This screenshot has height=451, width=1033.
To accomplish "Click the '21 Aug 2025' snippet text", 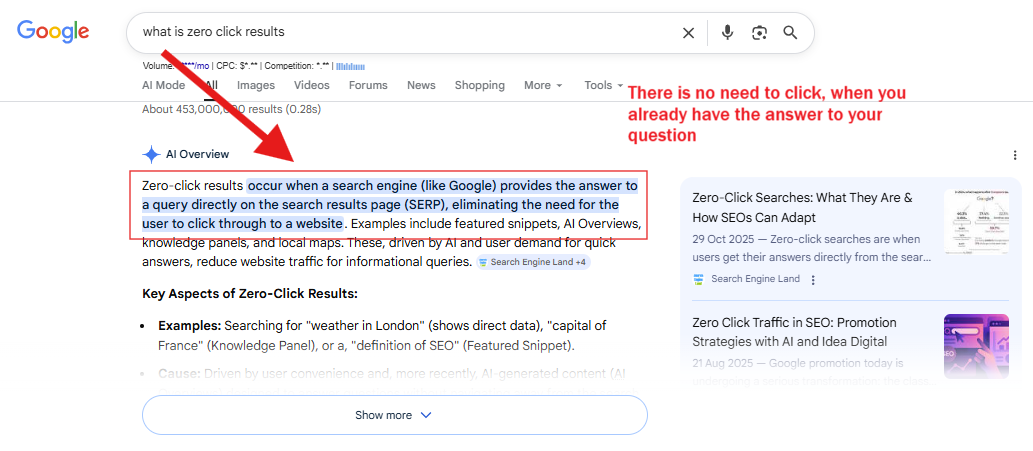I will (x=722, y=363).
